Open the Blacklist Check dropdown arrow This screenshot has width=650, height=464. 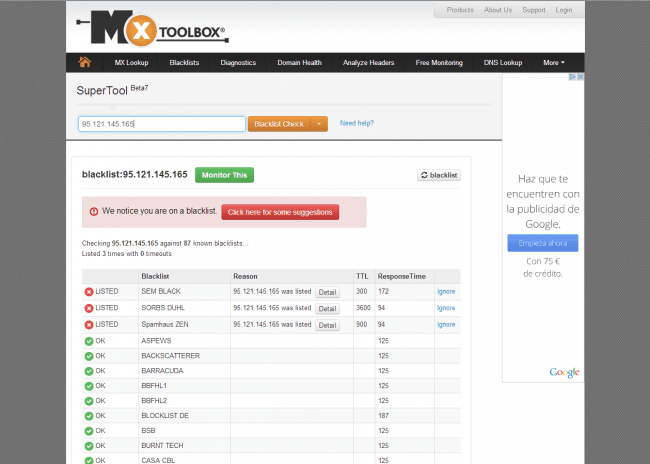(319, 124)
